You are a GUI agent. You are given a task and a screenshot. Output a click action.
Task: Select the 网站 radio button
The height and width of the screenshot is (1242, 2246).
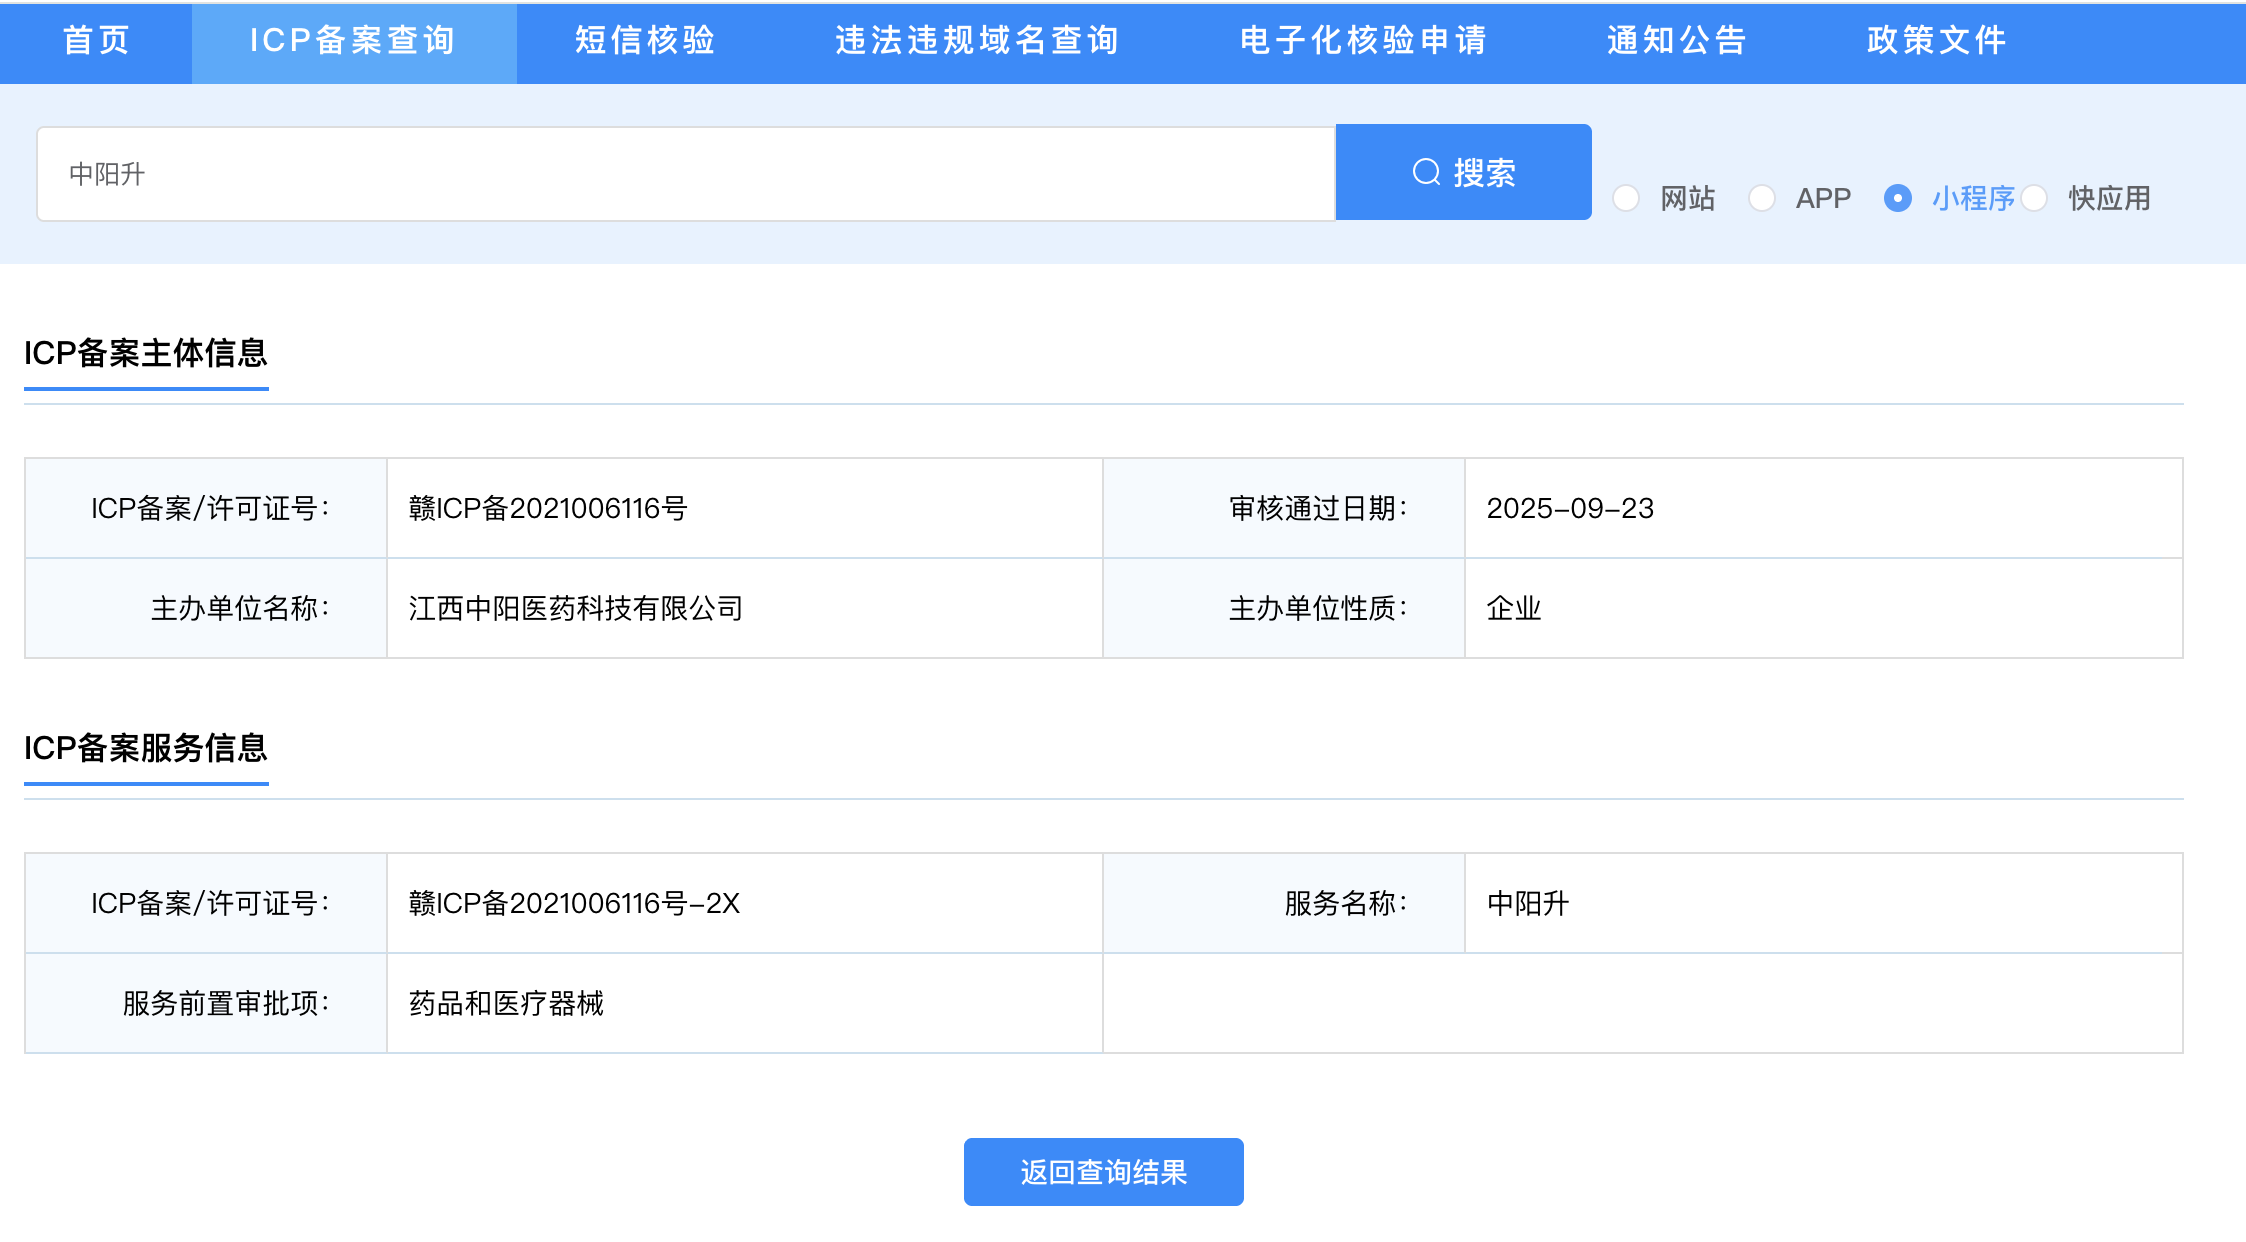point(1627,198)
